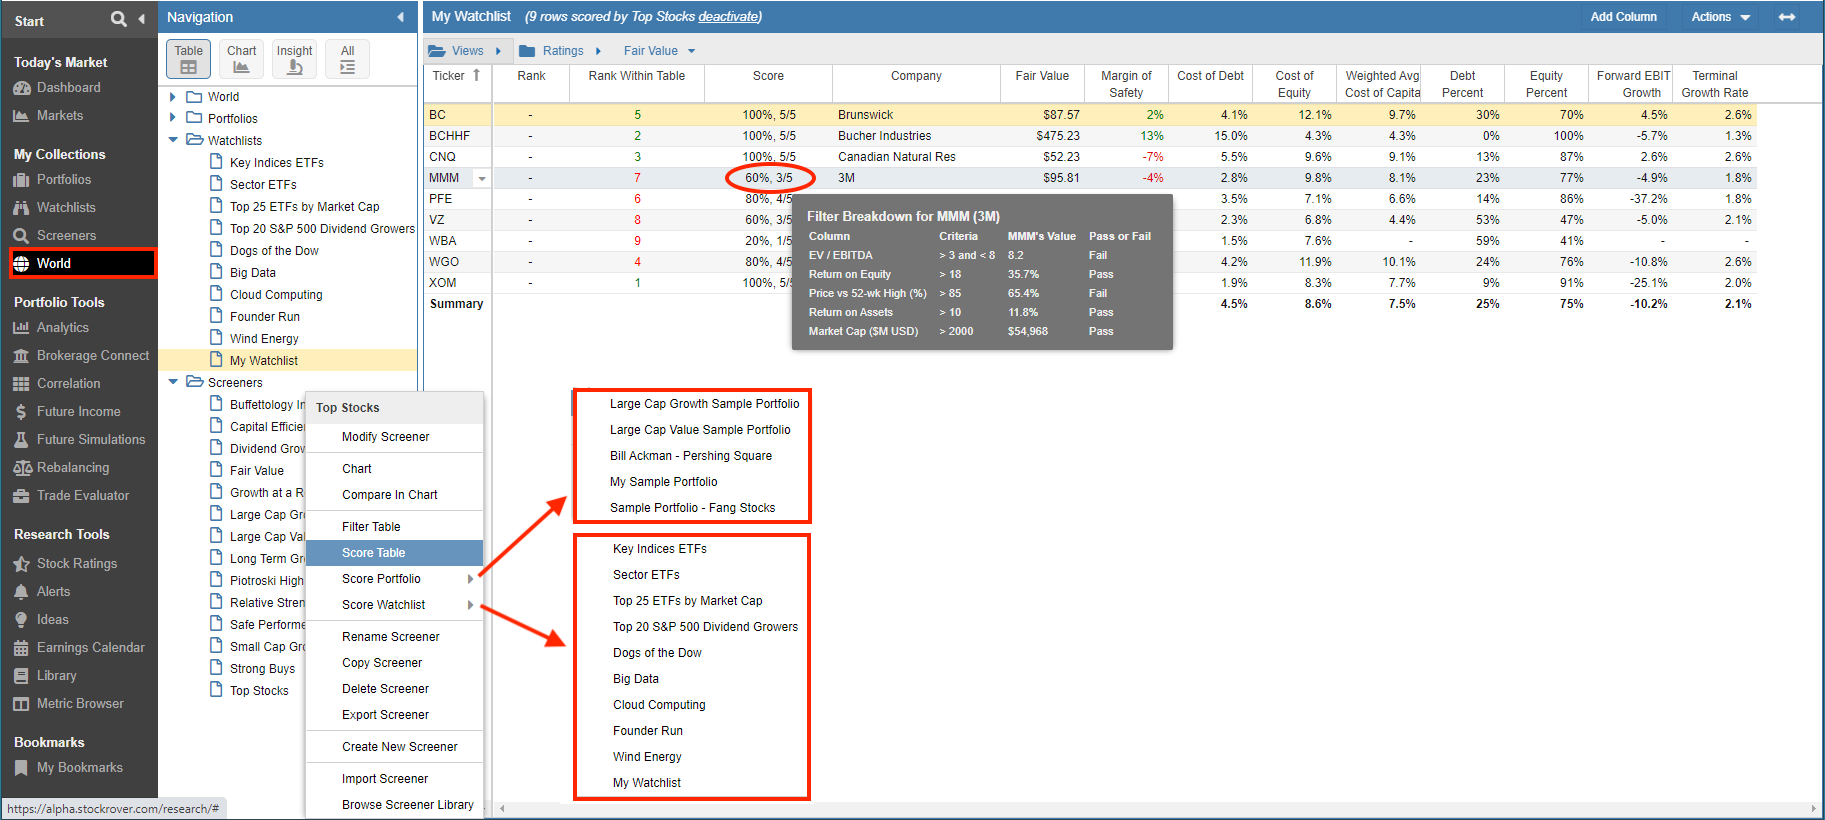Screen dimensions: 1825x820
Task: Choose Score Table in context menu
Action: coord(394,553)
